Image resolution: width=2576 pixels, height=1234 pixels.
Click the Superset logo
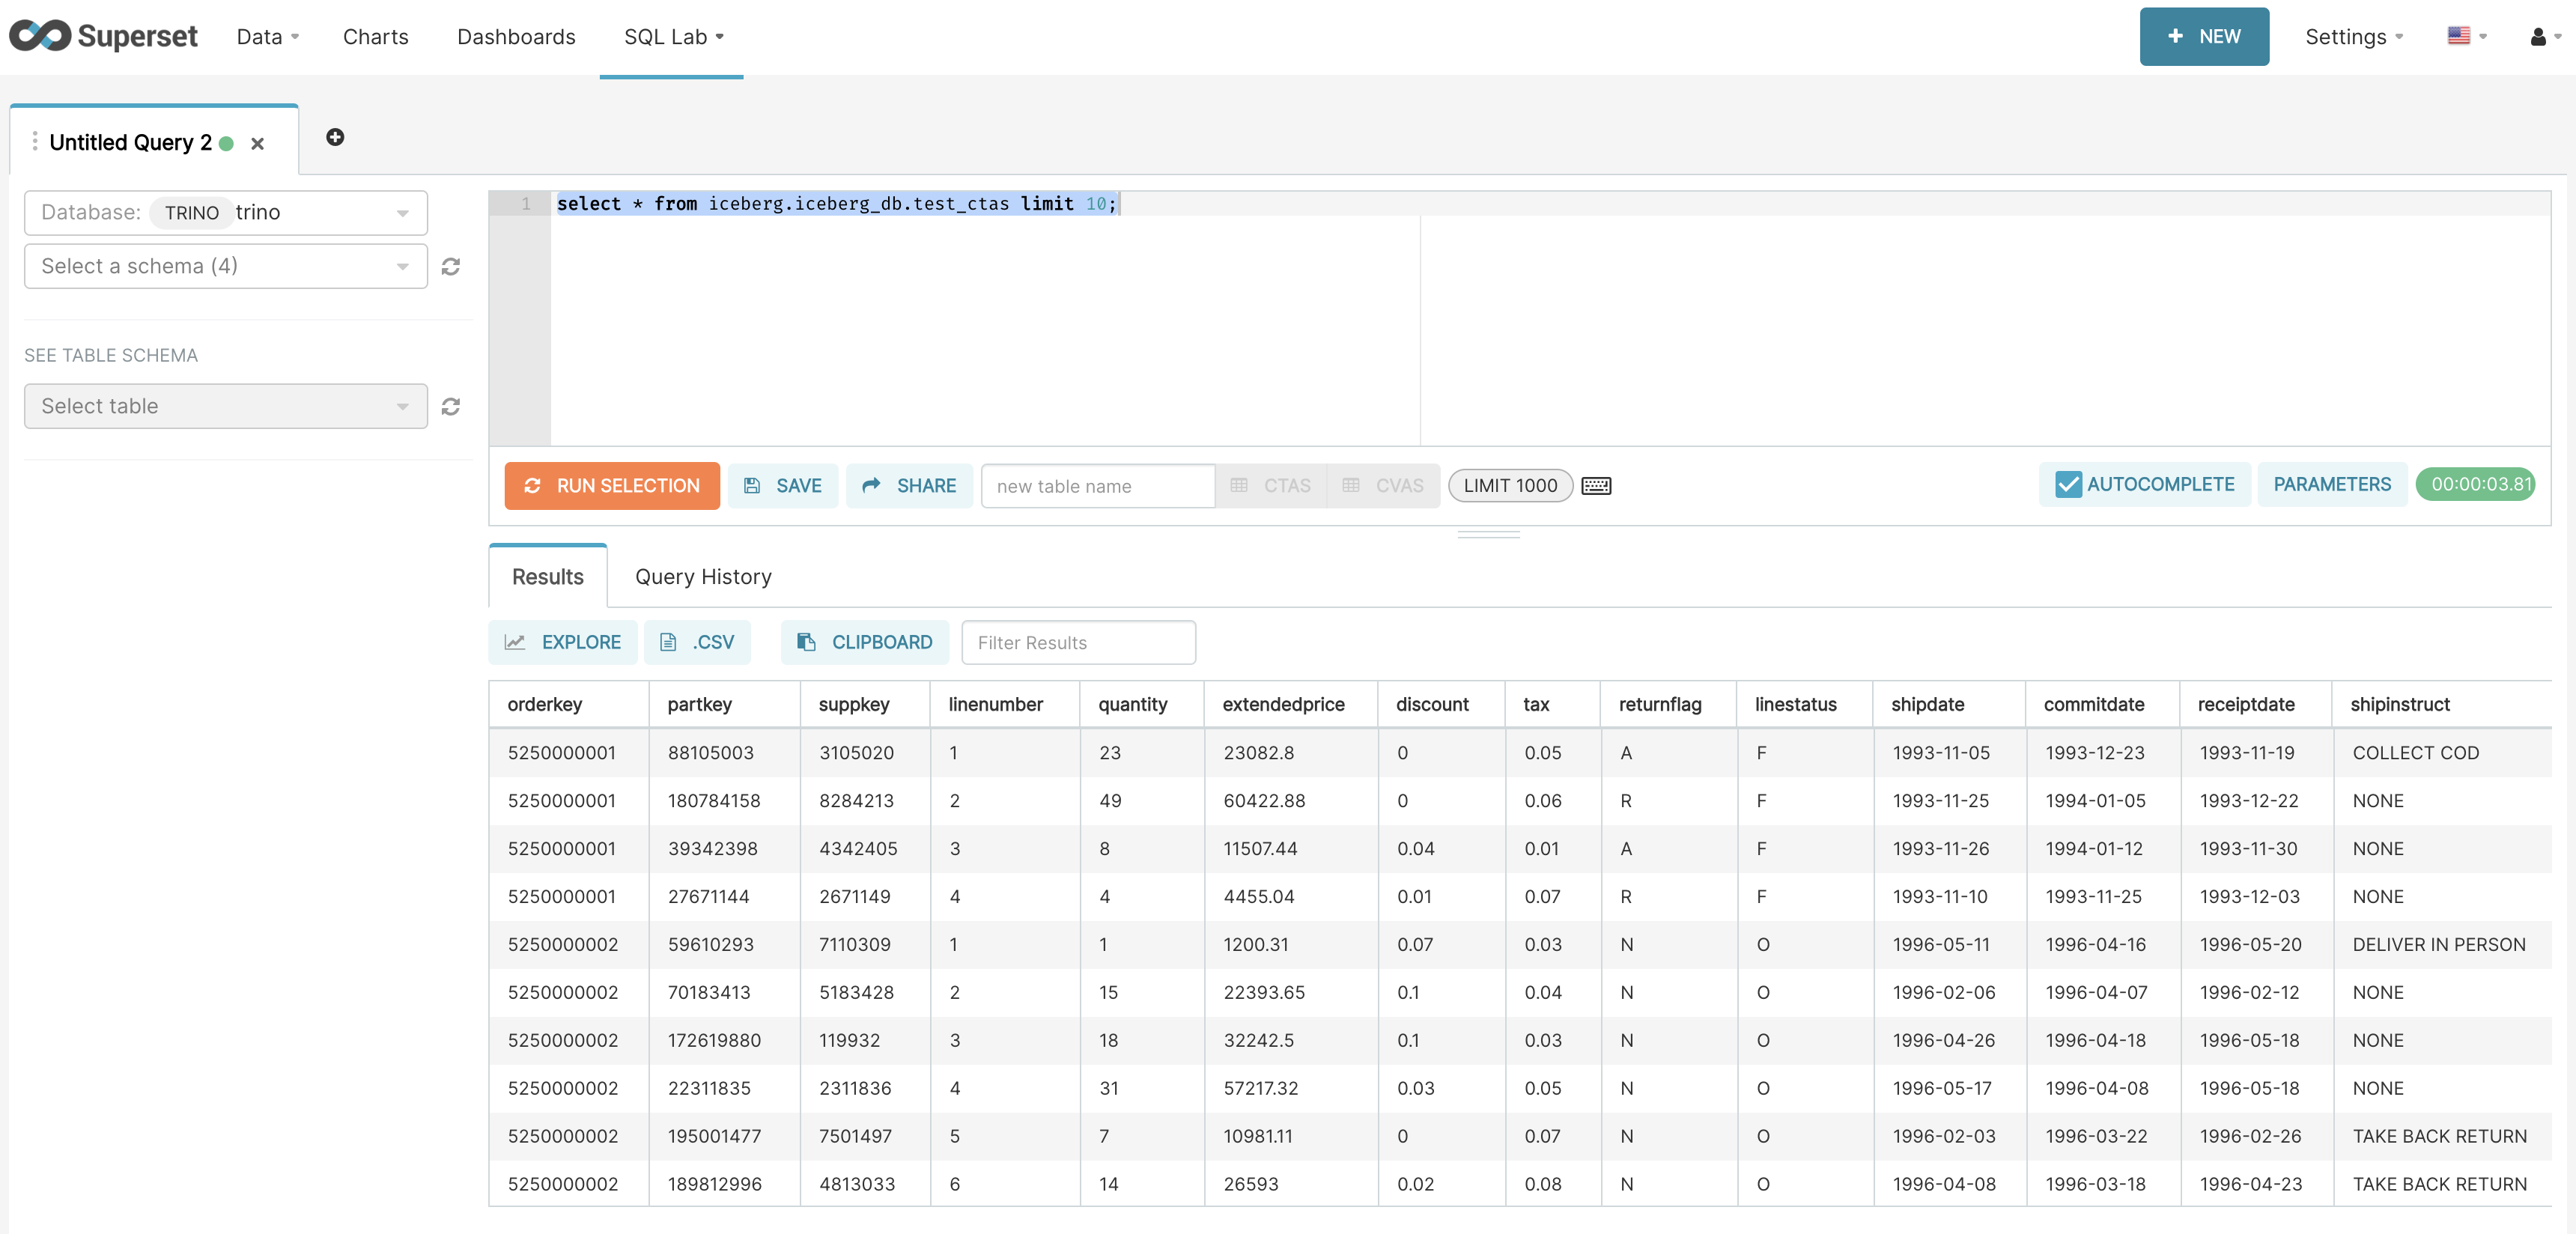point(103,36)
